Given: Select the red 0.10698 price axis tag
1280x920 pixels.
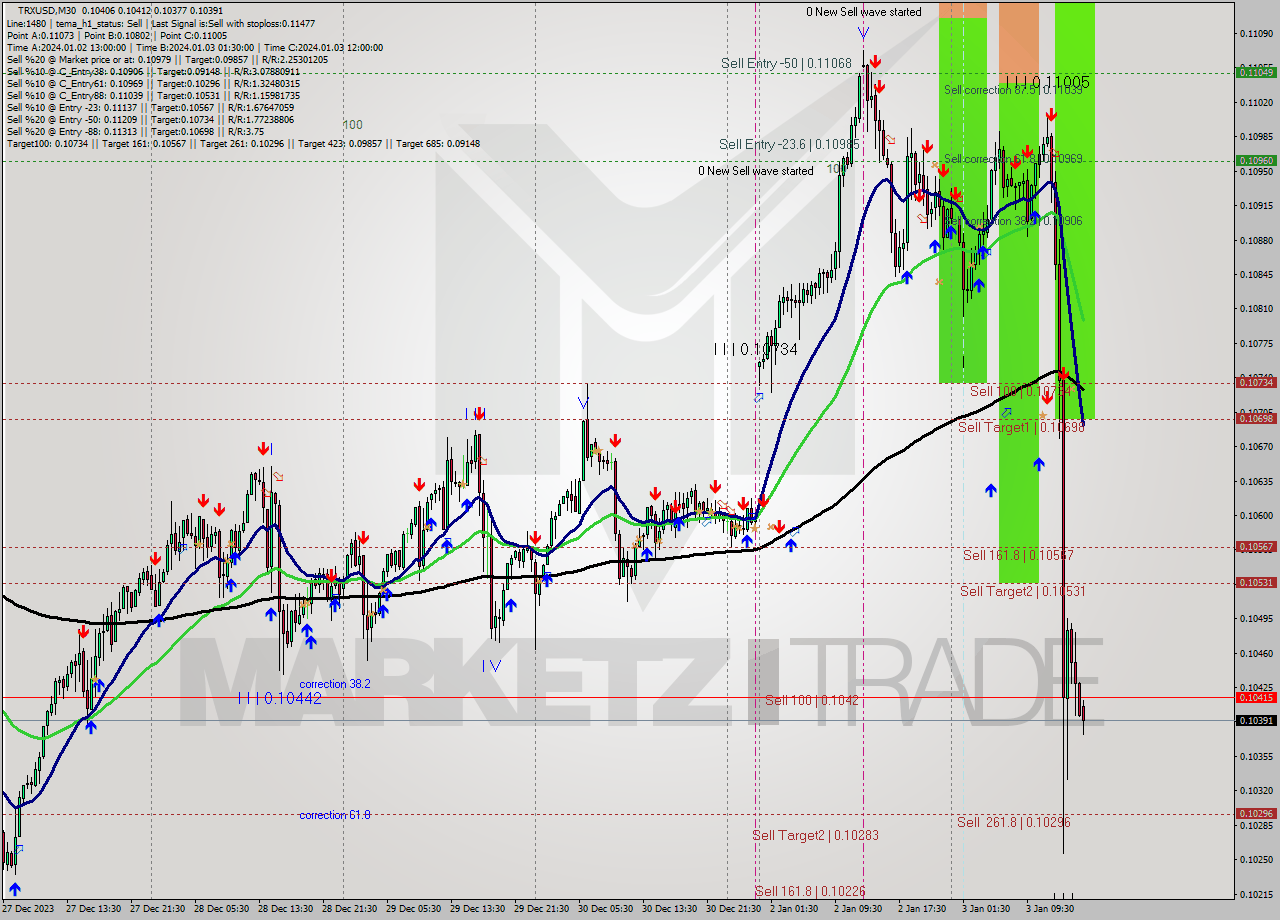Looking at the screenshot, I should tap(1256, 418).
